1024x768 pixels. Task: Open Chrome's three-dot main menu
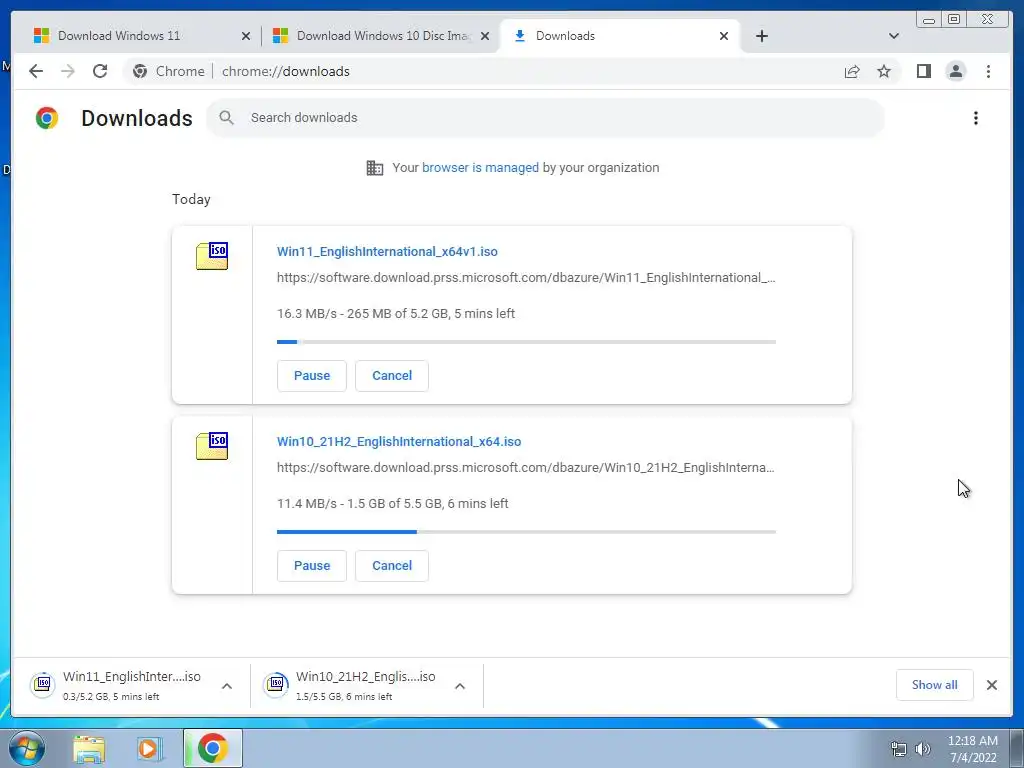pos(988,71)
